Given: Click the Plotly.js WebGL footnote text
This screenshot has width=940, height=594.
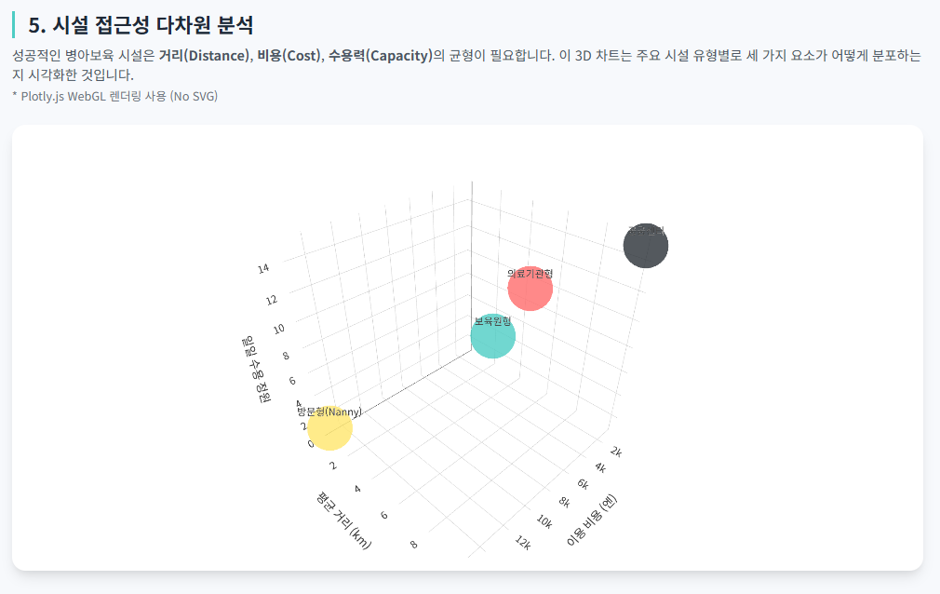Looking at the screenshot, I should 115,96.
